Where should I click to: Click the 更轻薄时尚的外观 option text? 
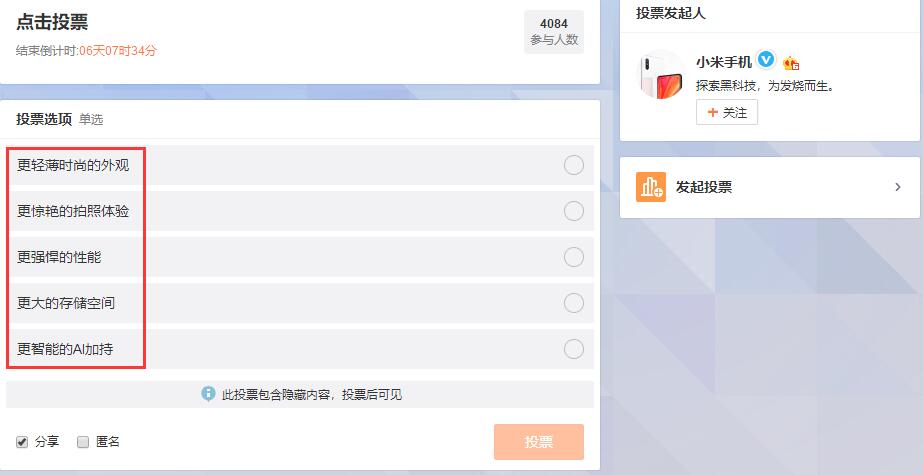(x=73, y=165)
